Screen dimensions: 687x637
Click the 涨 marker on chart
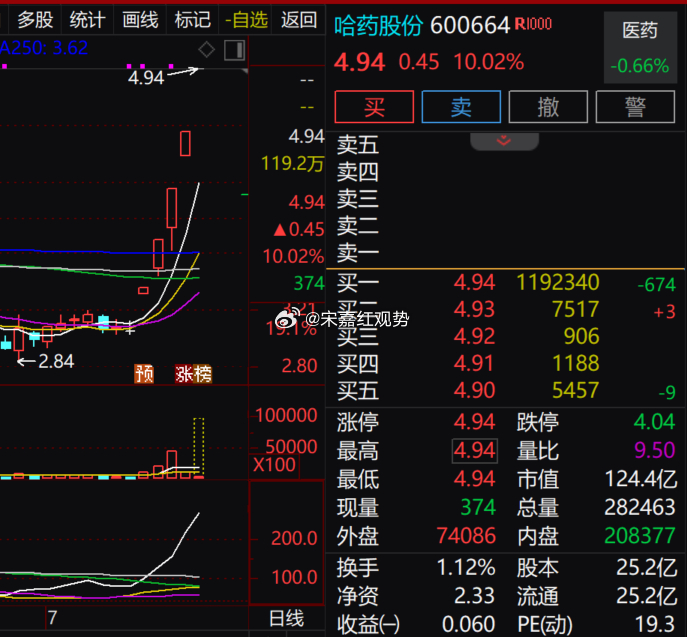[x=184, y=374]
